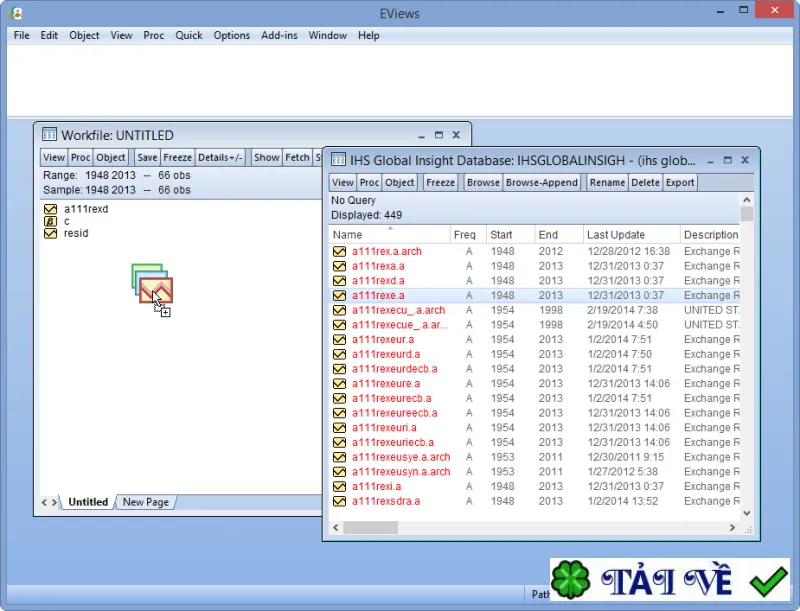Open the Add-ins menu
Screen dimensions: 800x611
[x=279, y=35]
